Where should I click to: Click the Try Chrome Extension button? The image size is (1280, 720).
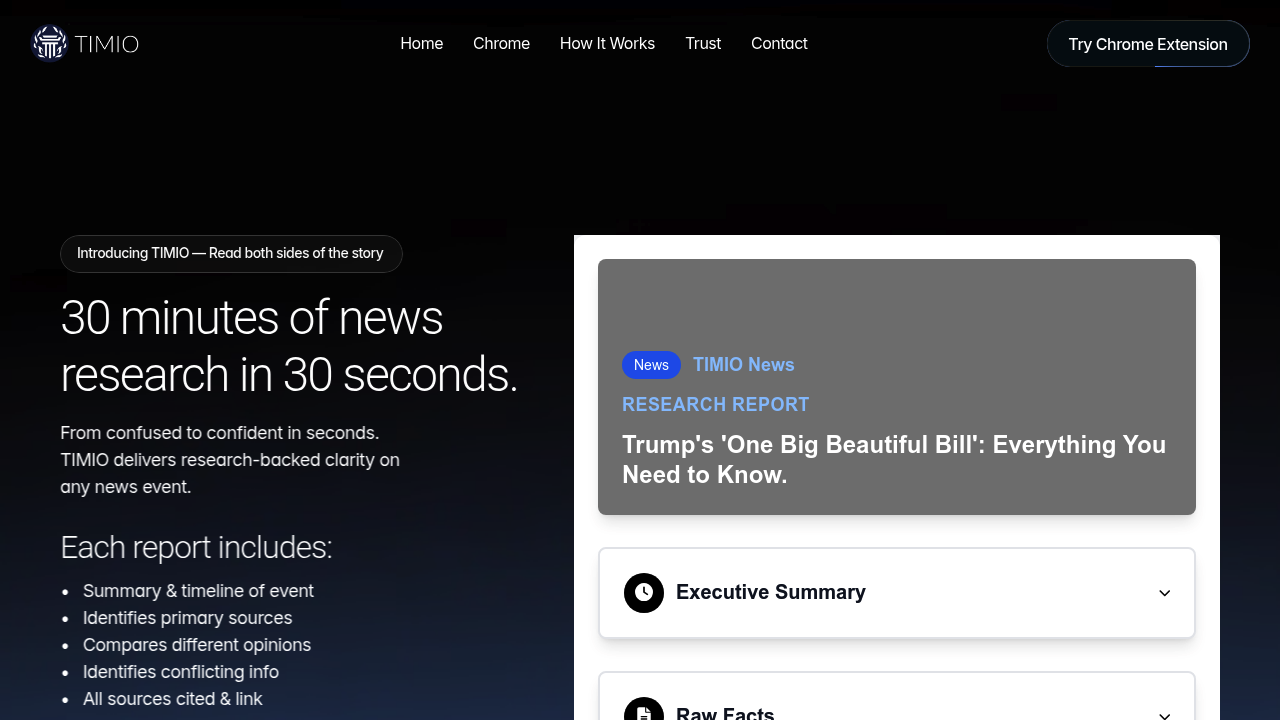(1148, 43)
